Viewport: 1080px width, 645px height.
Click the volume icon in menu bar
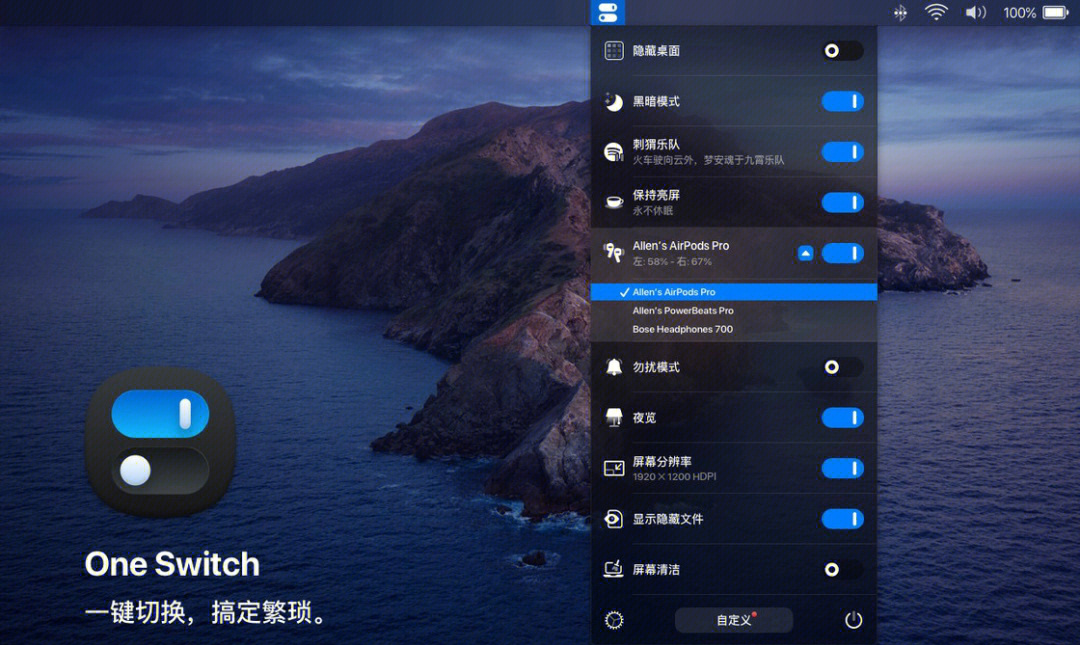coord(975,12)
